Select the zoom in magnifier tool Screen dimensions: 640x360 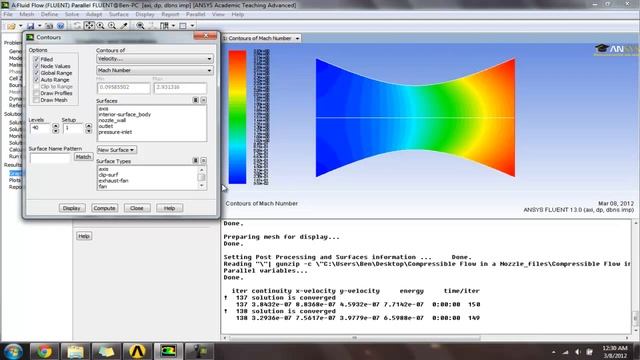[x=100, y=26]
